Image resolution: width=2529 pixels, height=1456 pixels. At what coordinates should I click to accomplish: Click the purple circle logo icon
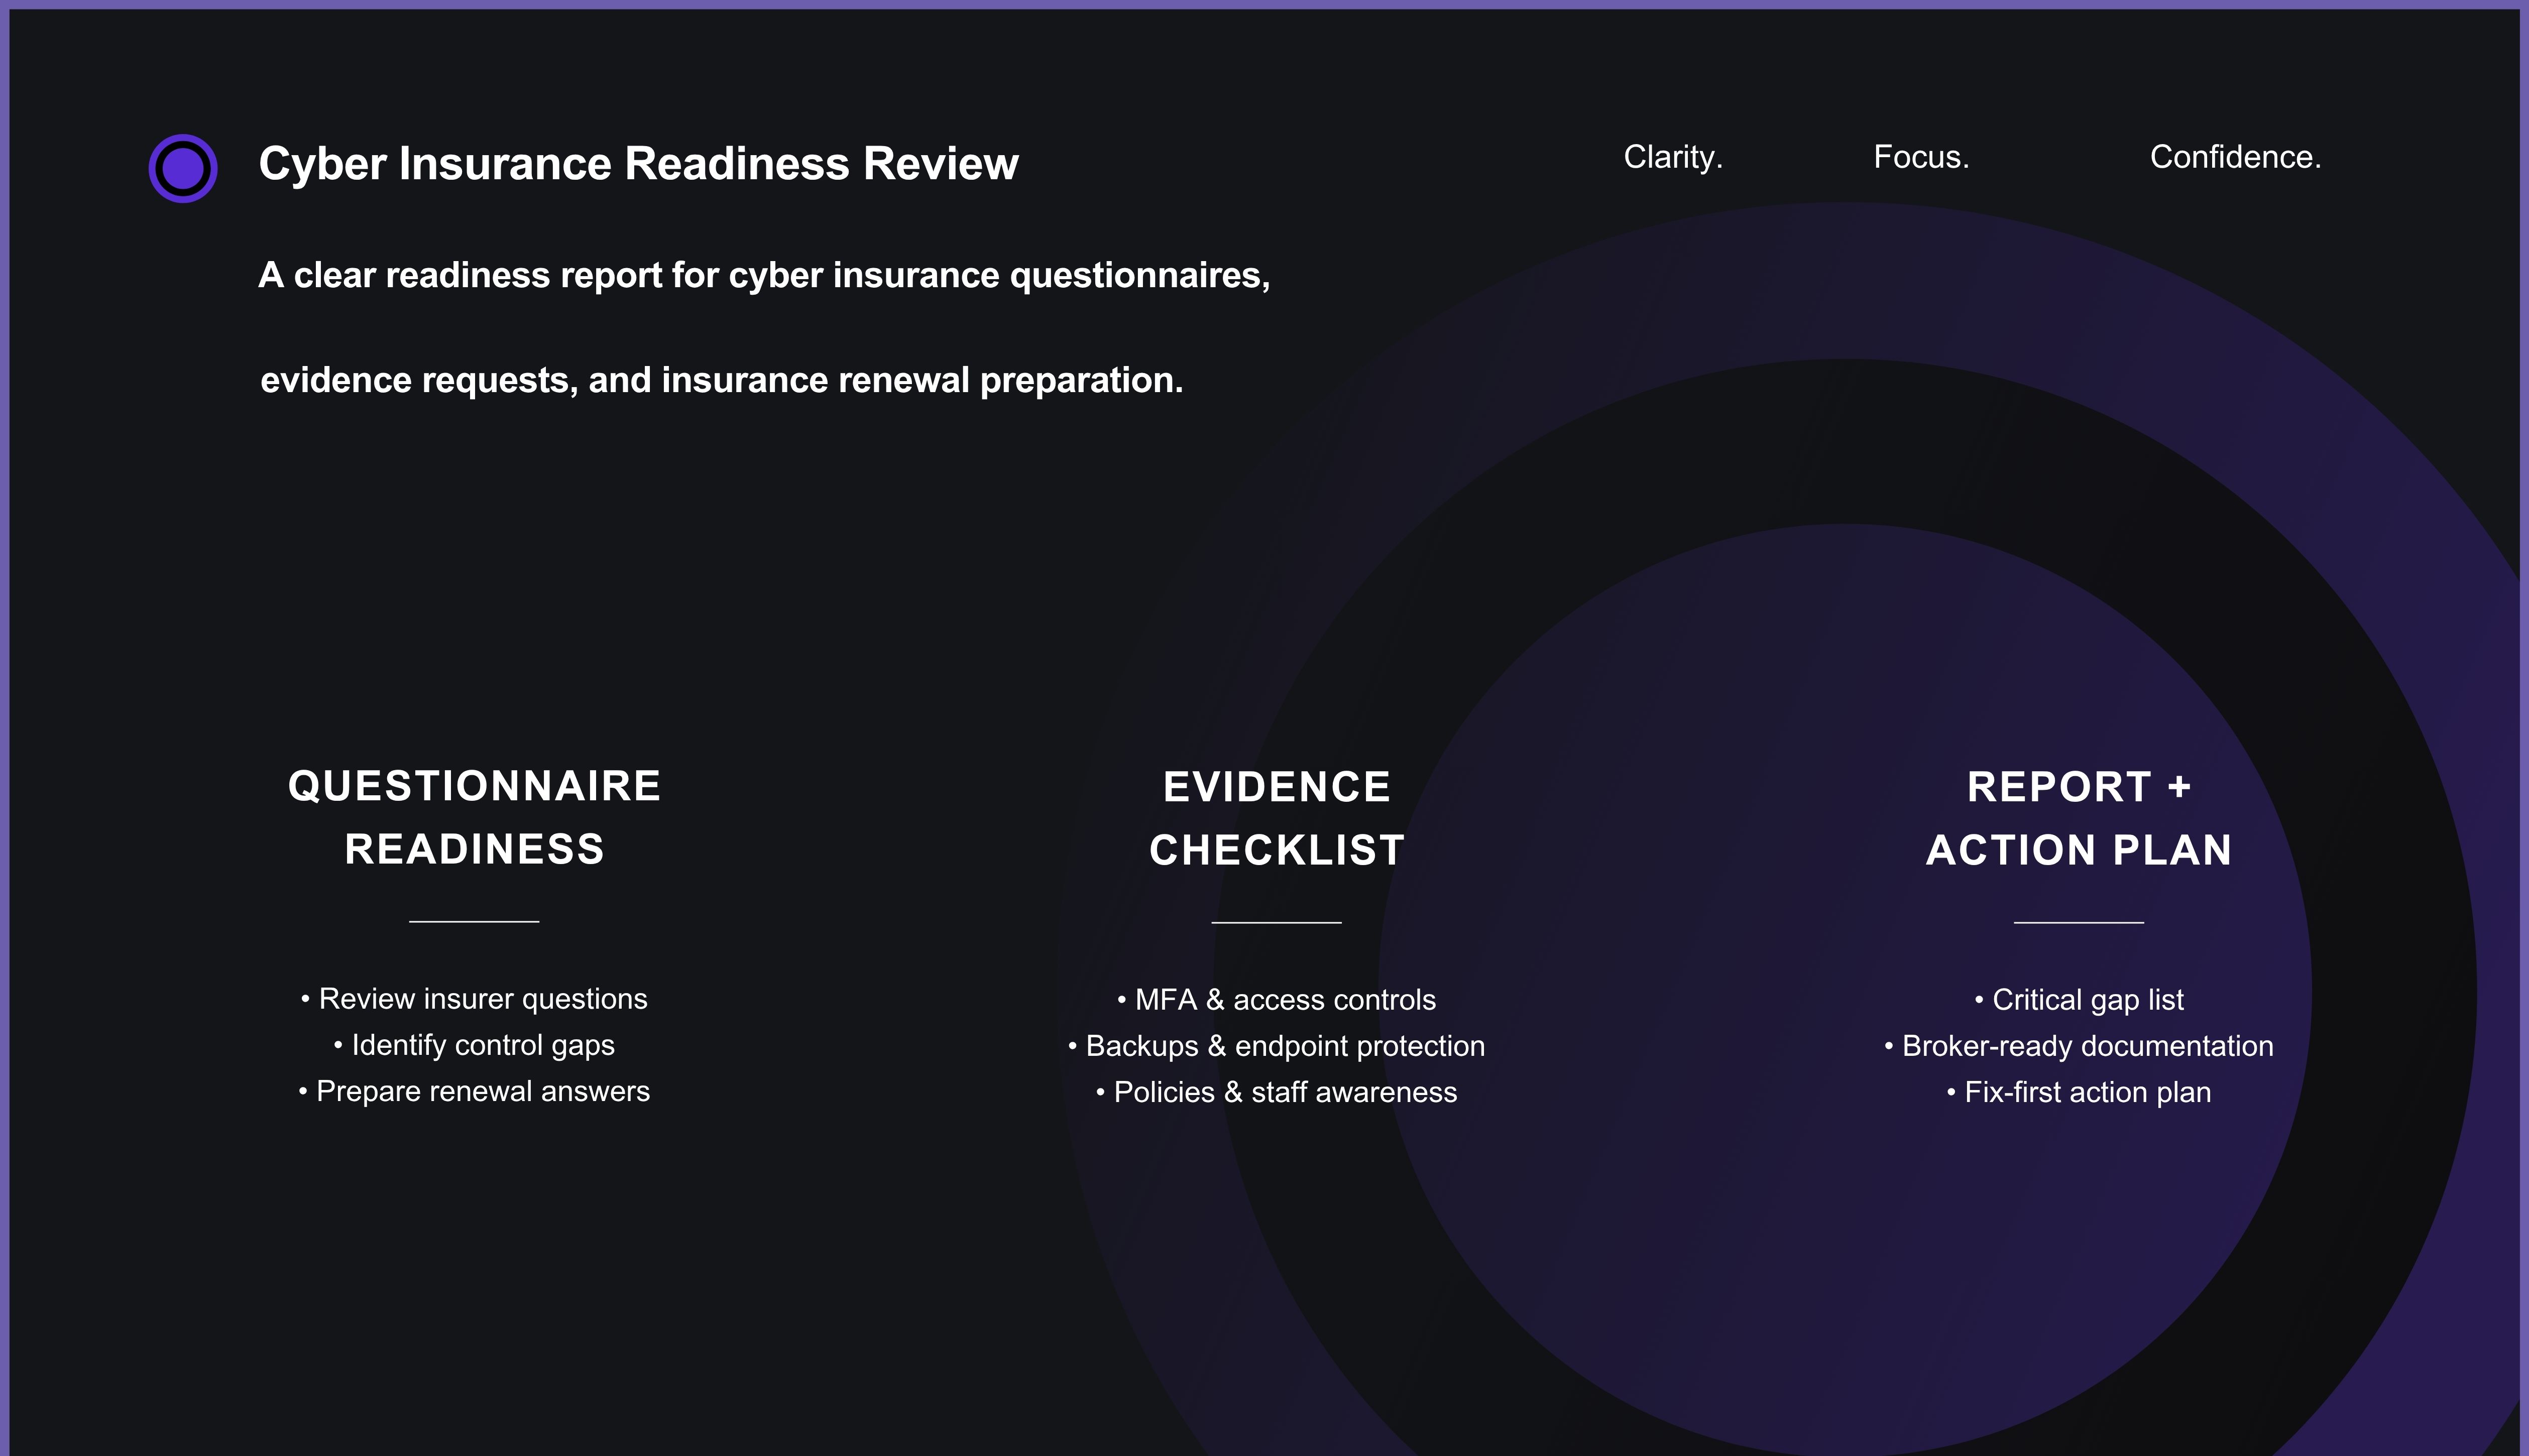183,168
